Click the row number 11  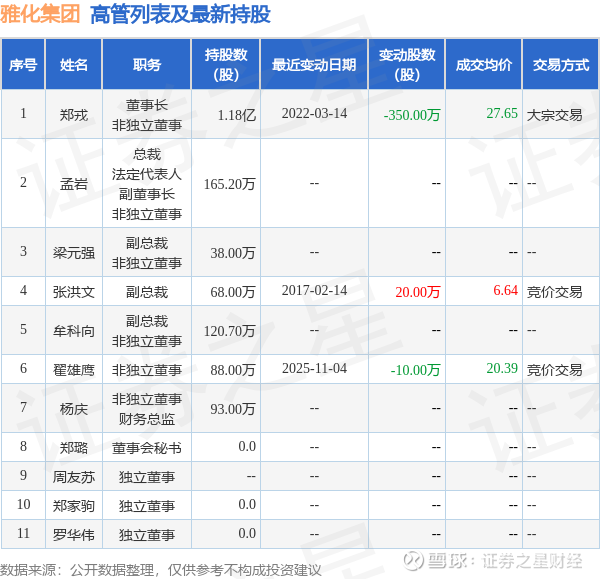pyautogui.click(x=23, y=533)
